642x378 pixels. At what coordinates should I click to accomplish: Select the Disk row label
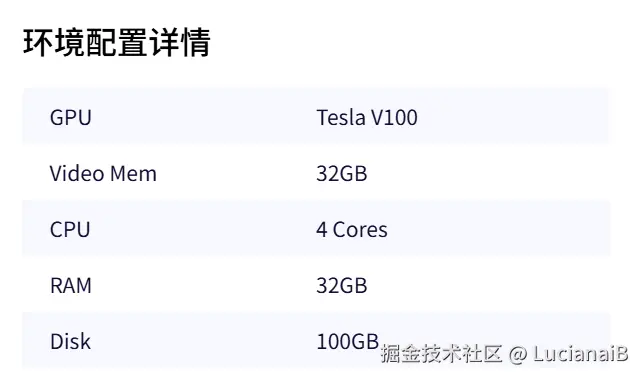click(70, 341)
